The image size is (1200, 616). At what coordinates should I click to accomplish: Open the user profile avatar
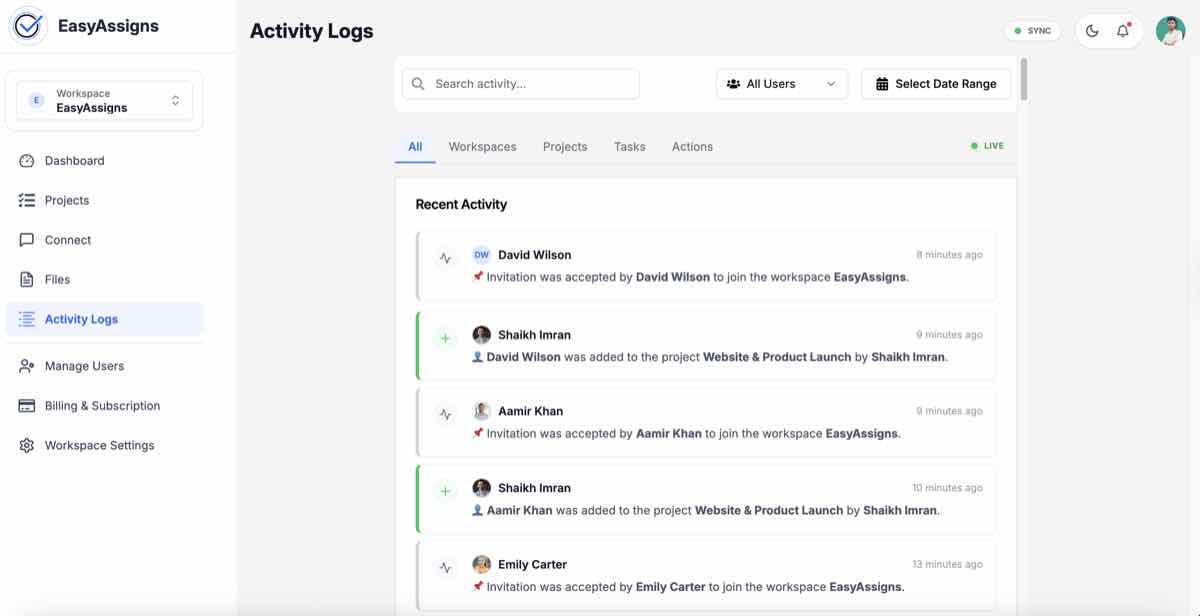coord(1169,30)
